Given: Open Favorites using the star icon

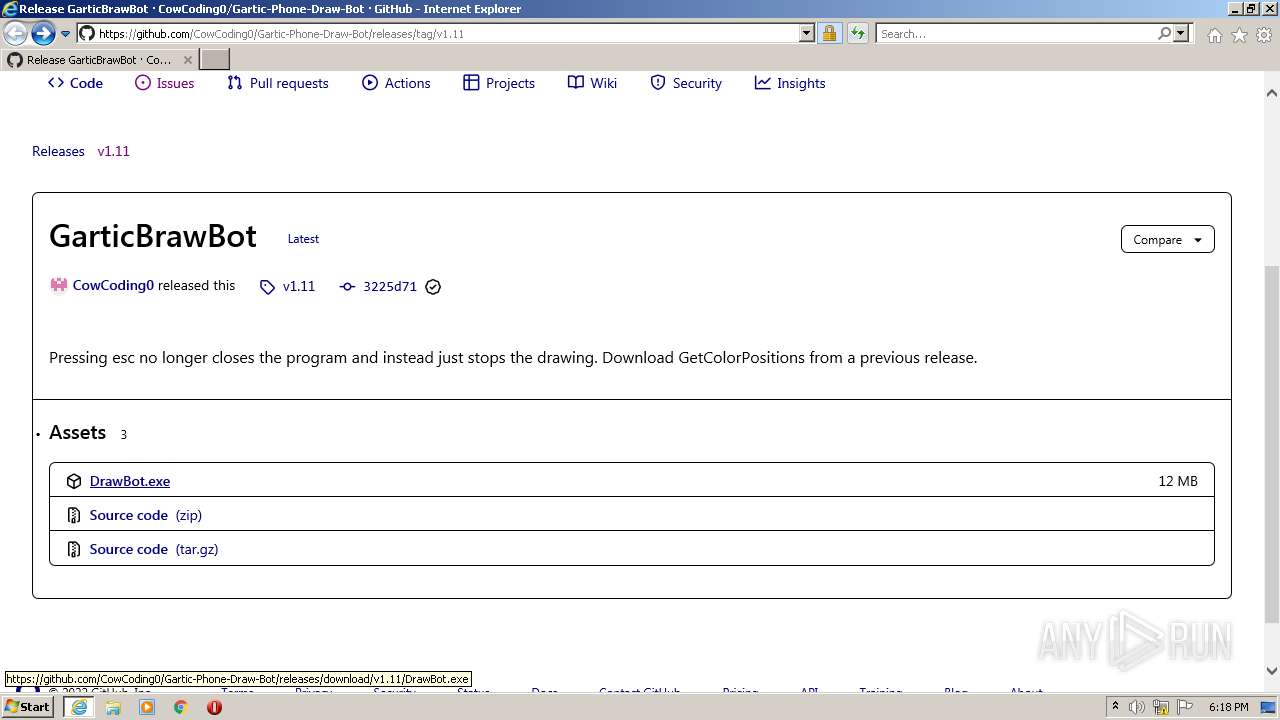Looking at the screenshot, I should (x=1239, y=35).
